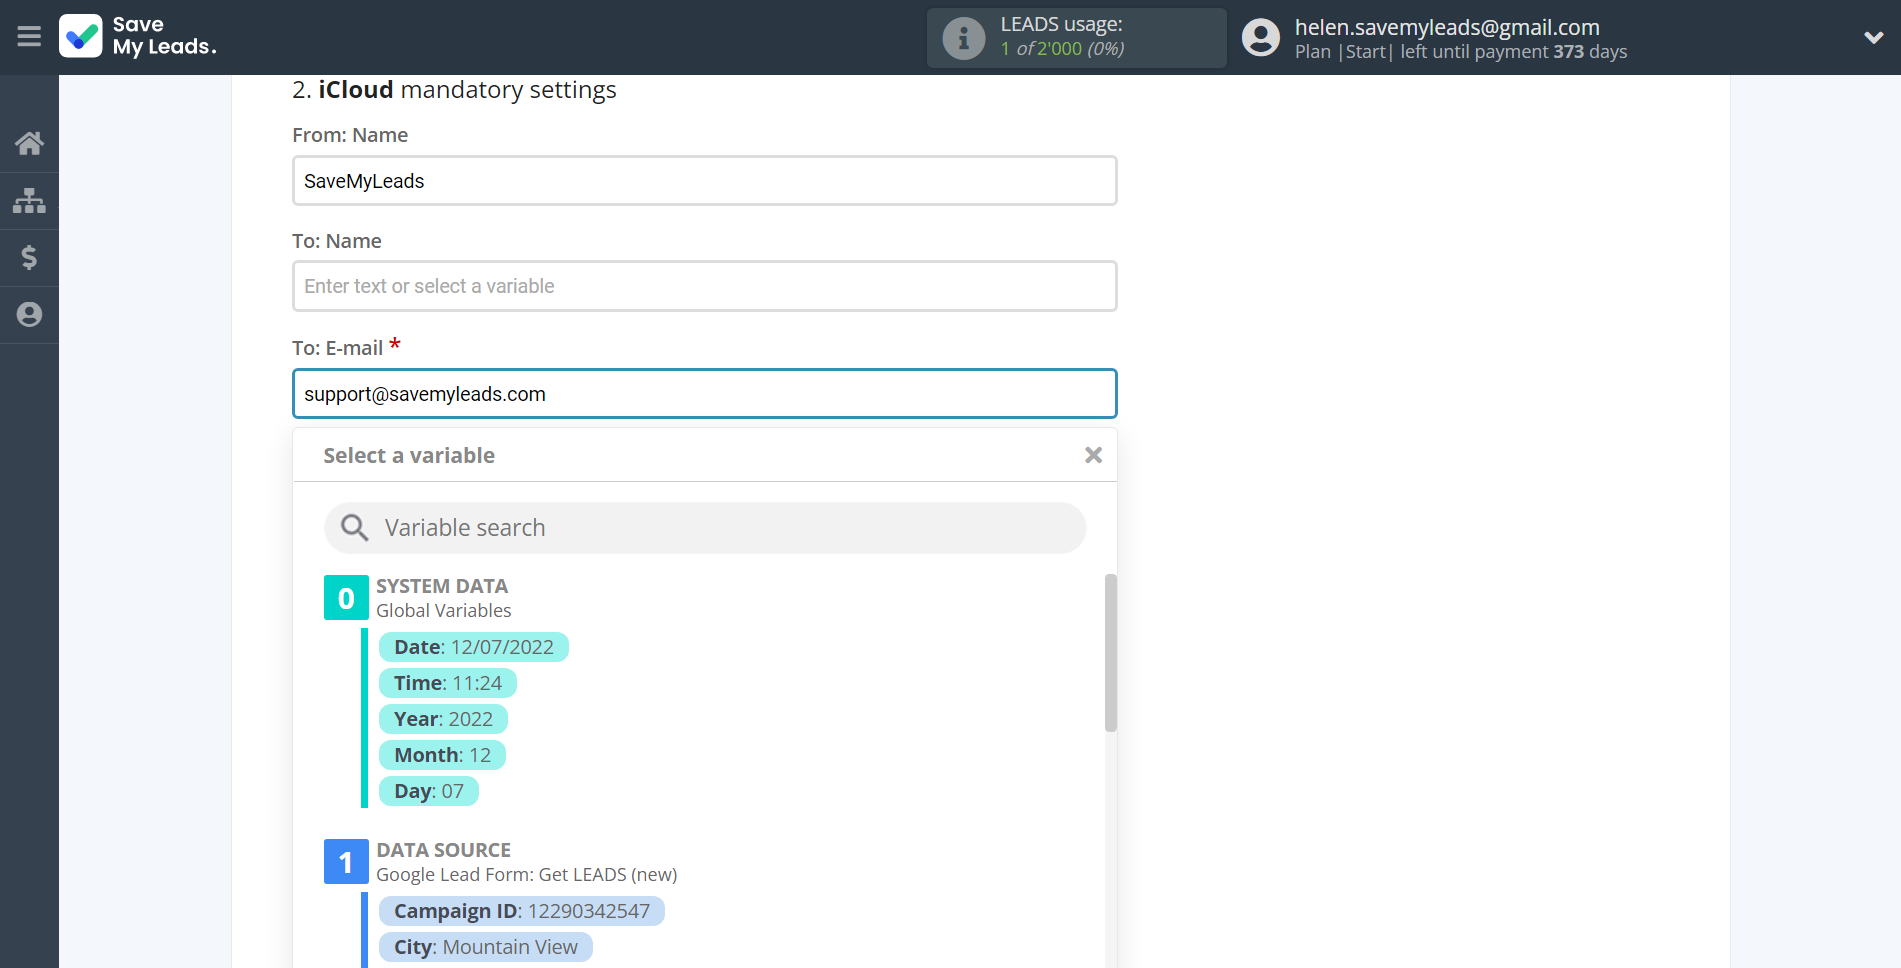Click the System Data 0 badge
Viewport: 1901px width, 968px height.
pos(346,598)
